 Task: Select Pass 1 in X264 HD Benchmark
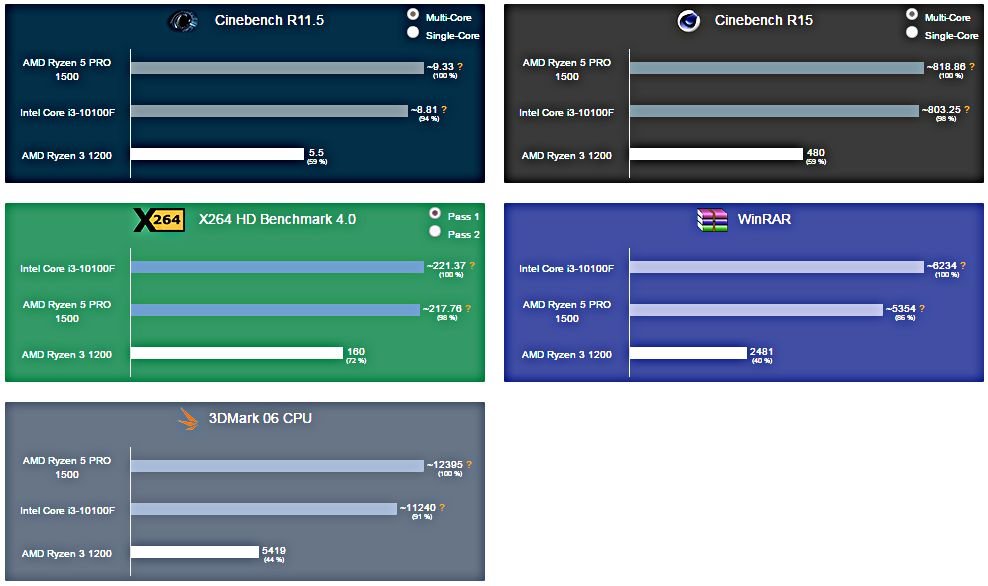435,213
